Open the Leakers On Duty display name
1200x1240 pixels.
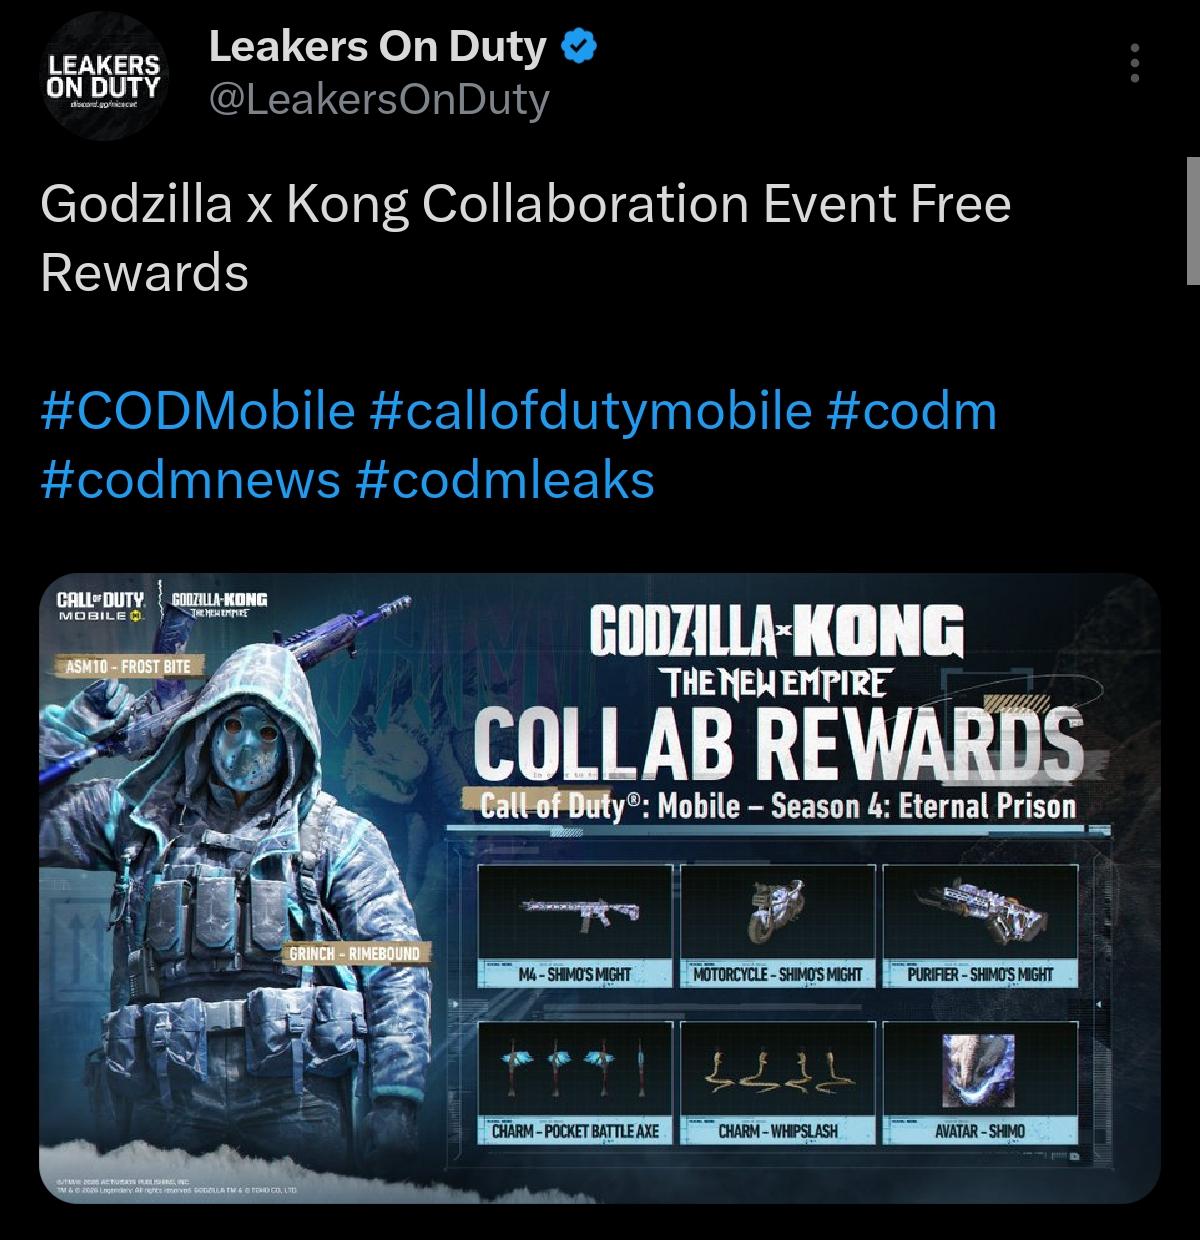coord(378,47)
